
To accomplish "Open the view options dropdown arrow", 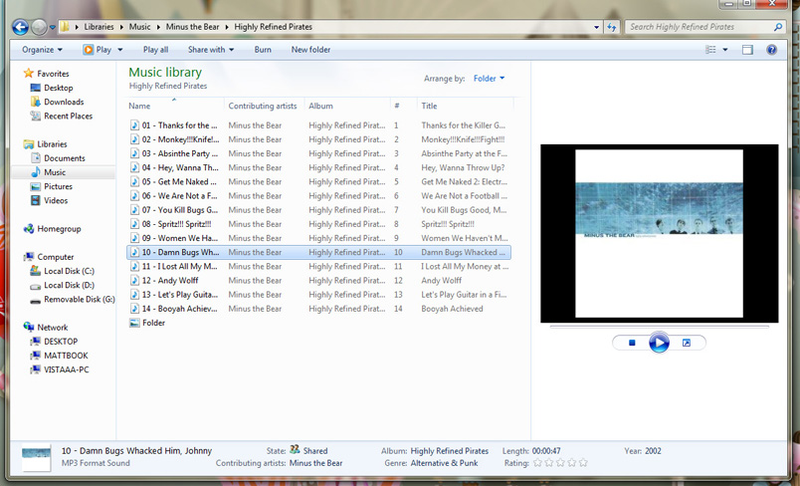I will click(x=725, y=49).
